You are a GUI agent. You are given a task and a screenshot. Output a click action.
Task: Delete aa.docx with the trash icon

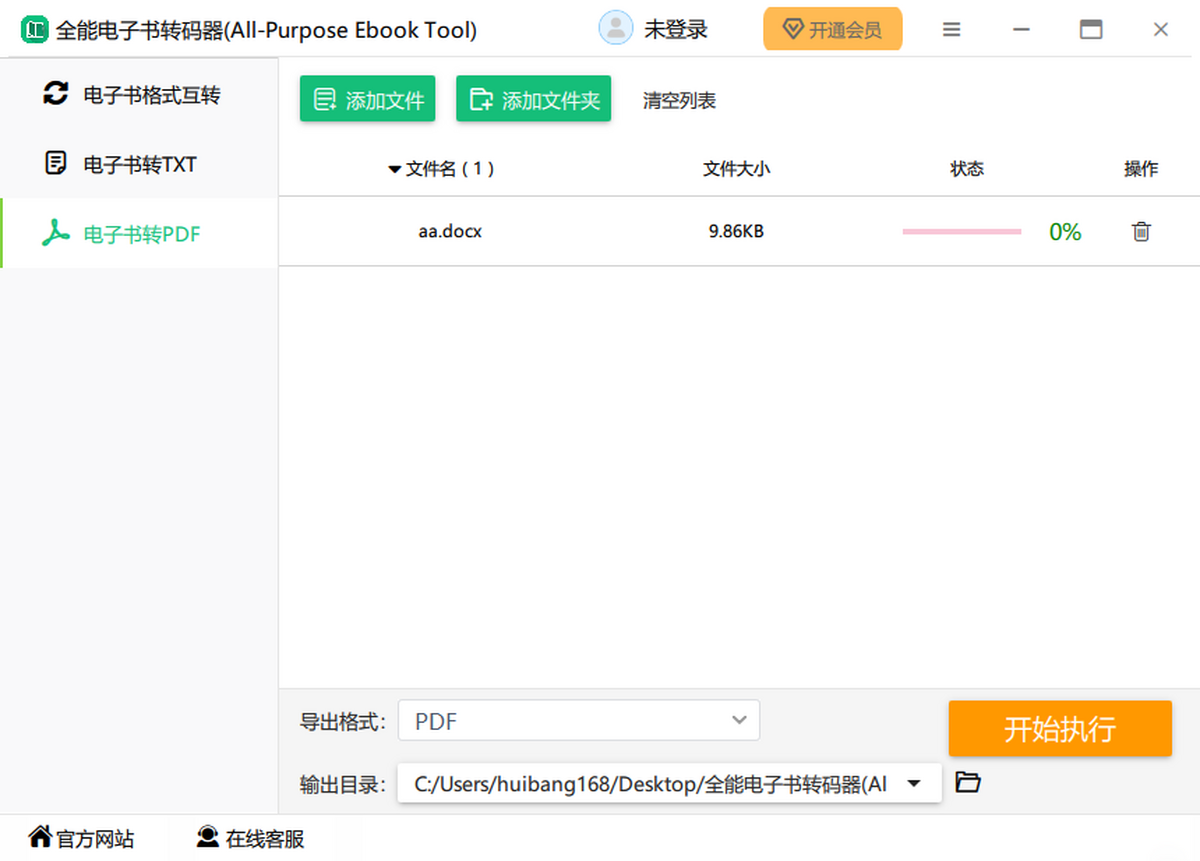tap(1140, 232)
